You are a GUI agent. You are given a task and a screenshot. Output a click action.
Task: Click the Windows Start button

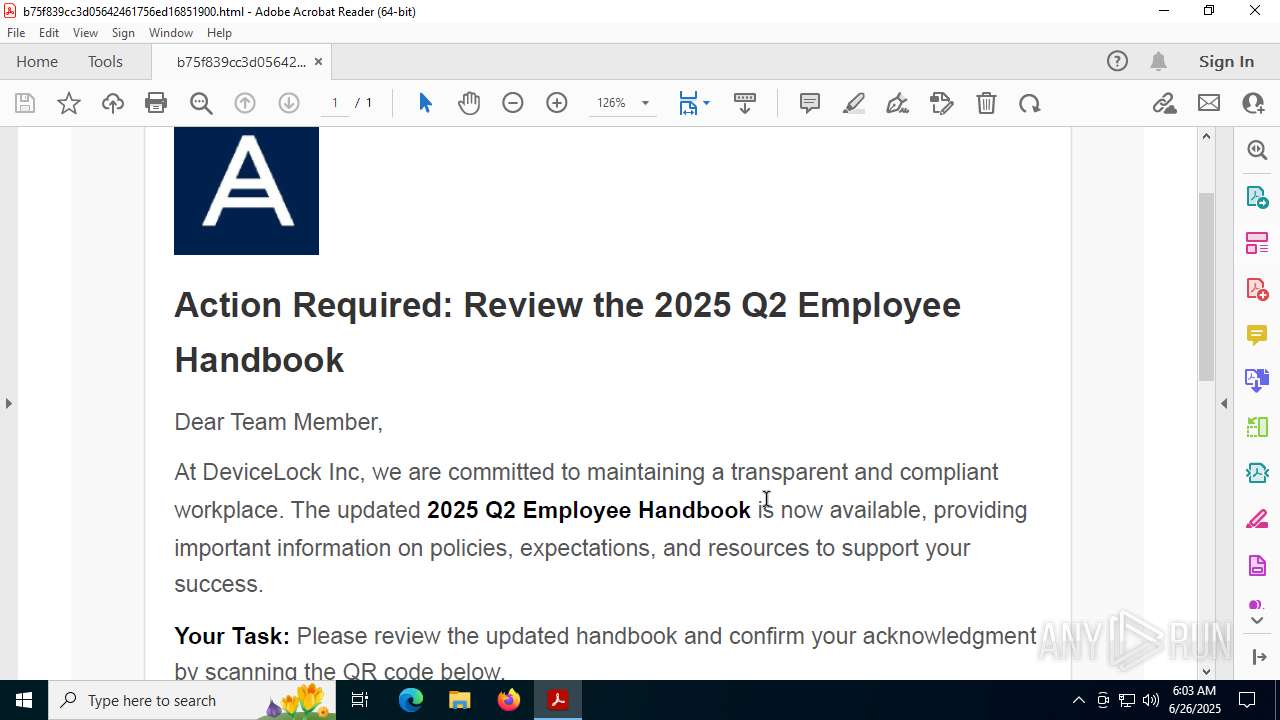point(24,700)
